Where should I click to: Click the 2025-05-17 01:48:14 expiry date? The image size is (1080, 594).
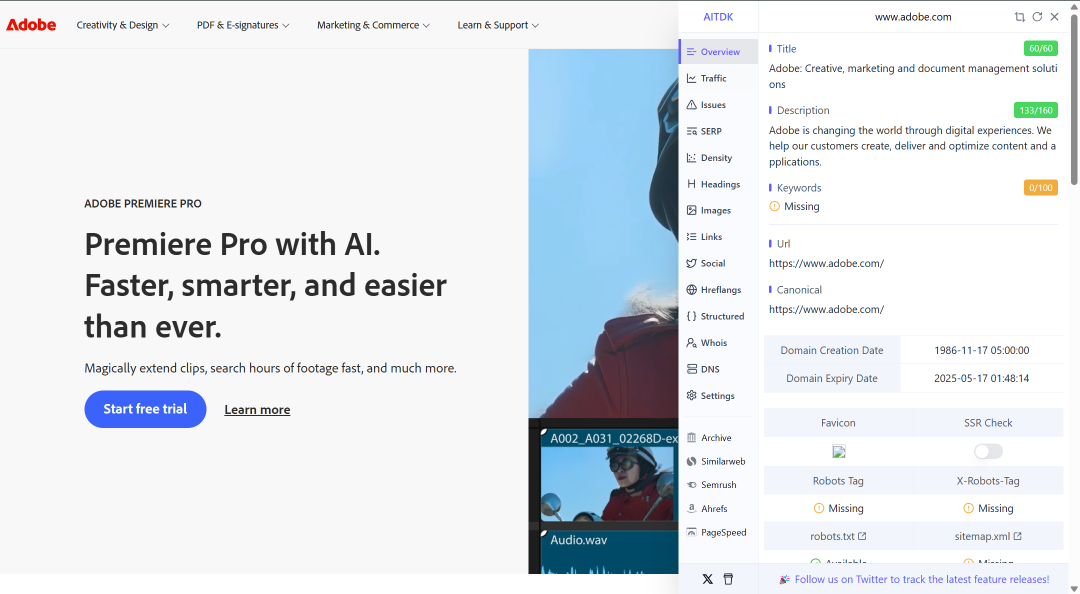click(x=982, y=378)
